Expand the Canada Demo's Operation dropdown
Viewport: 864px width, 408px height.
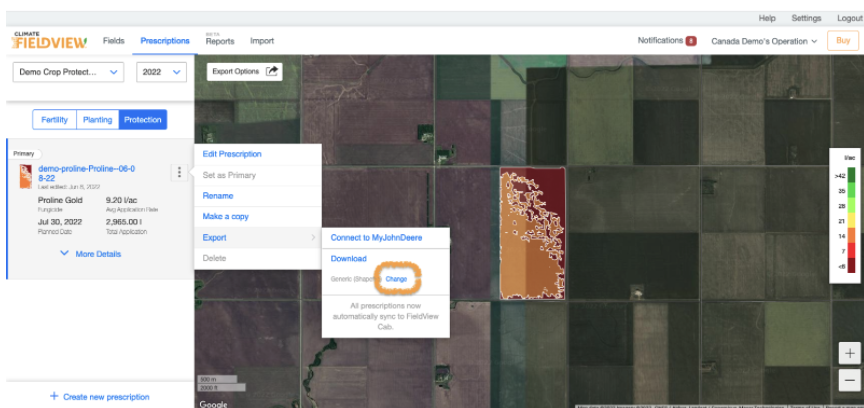(764, 41)
